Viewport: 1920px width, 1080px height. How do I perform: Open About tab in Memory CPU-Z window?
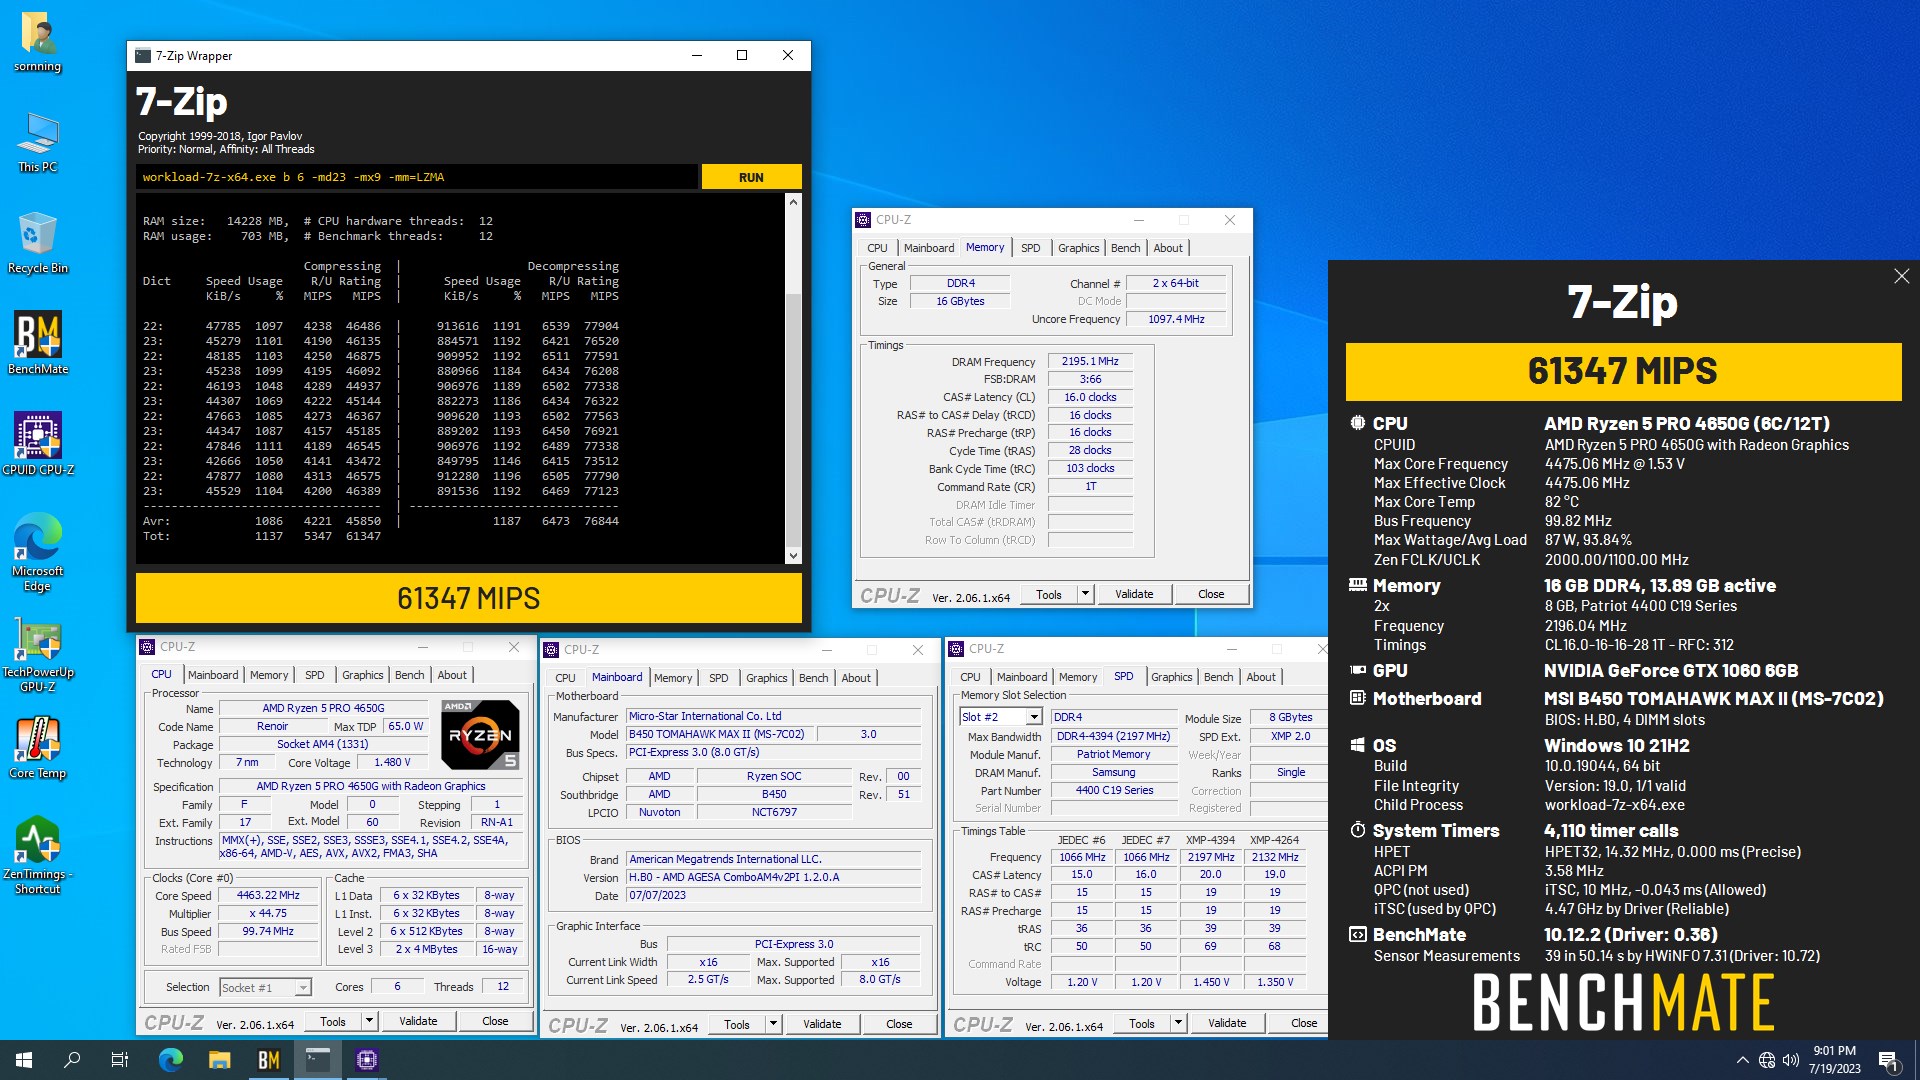coord(1167,248)
